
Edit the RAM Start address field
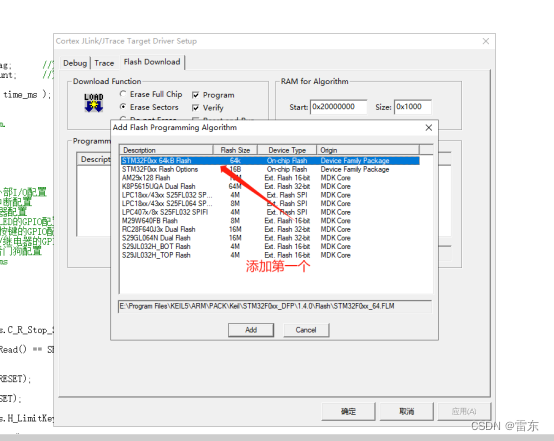coord(338,107)
